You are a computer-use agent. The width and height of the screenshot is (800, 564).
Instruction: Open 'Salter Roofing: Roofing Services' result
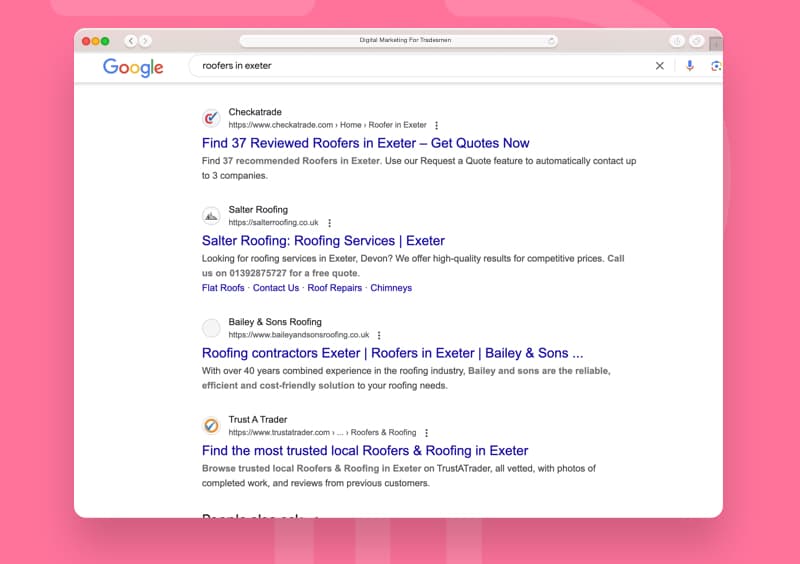323,240
